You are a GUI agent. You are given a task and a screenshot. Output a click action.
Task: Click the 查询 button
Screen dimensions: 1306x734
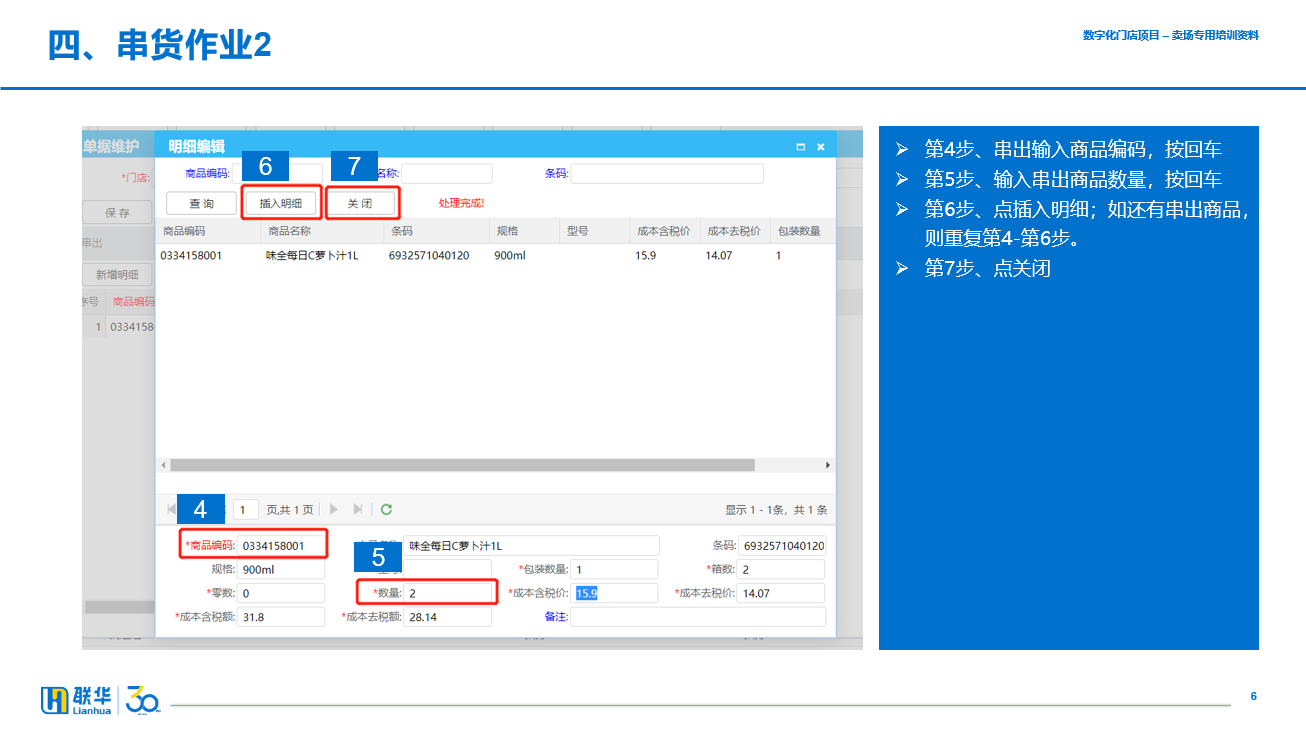pos(202,203)
